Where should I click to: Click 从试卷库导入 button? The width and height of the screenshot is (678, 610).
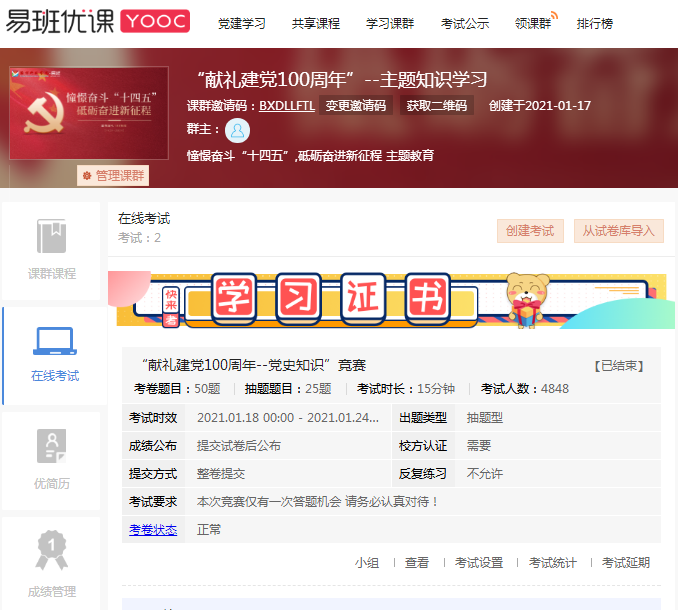coord(618,231)
